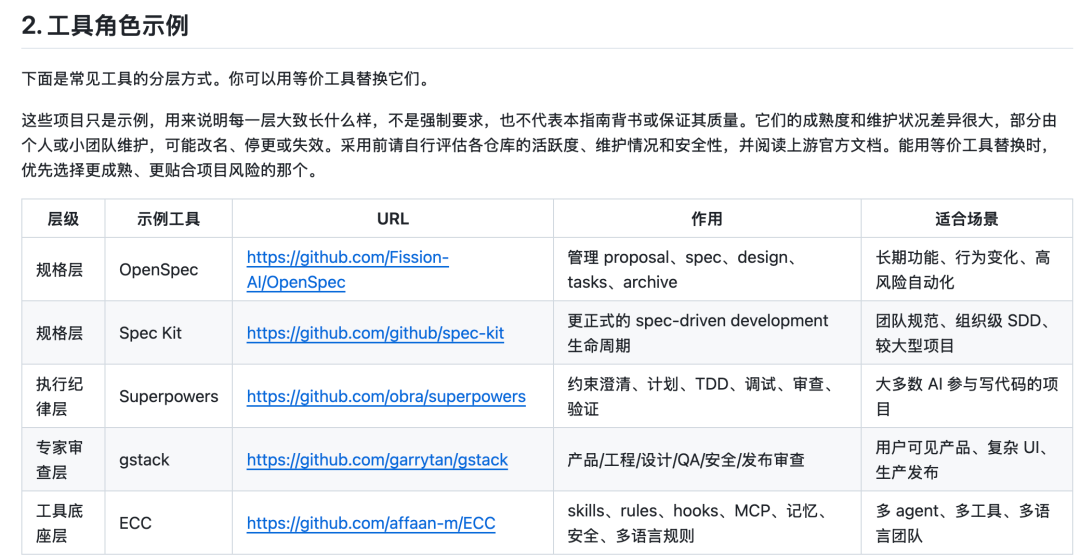Select the '工具底座层' level cell

pos(63,523)
